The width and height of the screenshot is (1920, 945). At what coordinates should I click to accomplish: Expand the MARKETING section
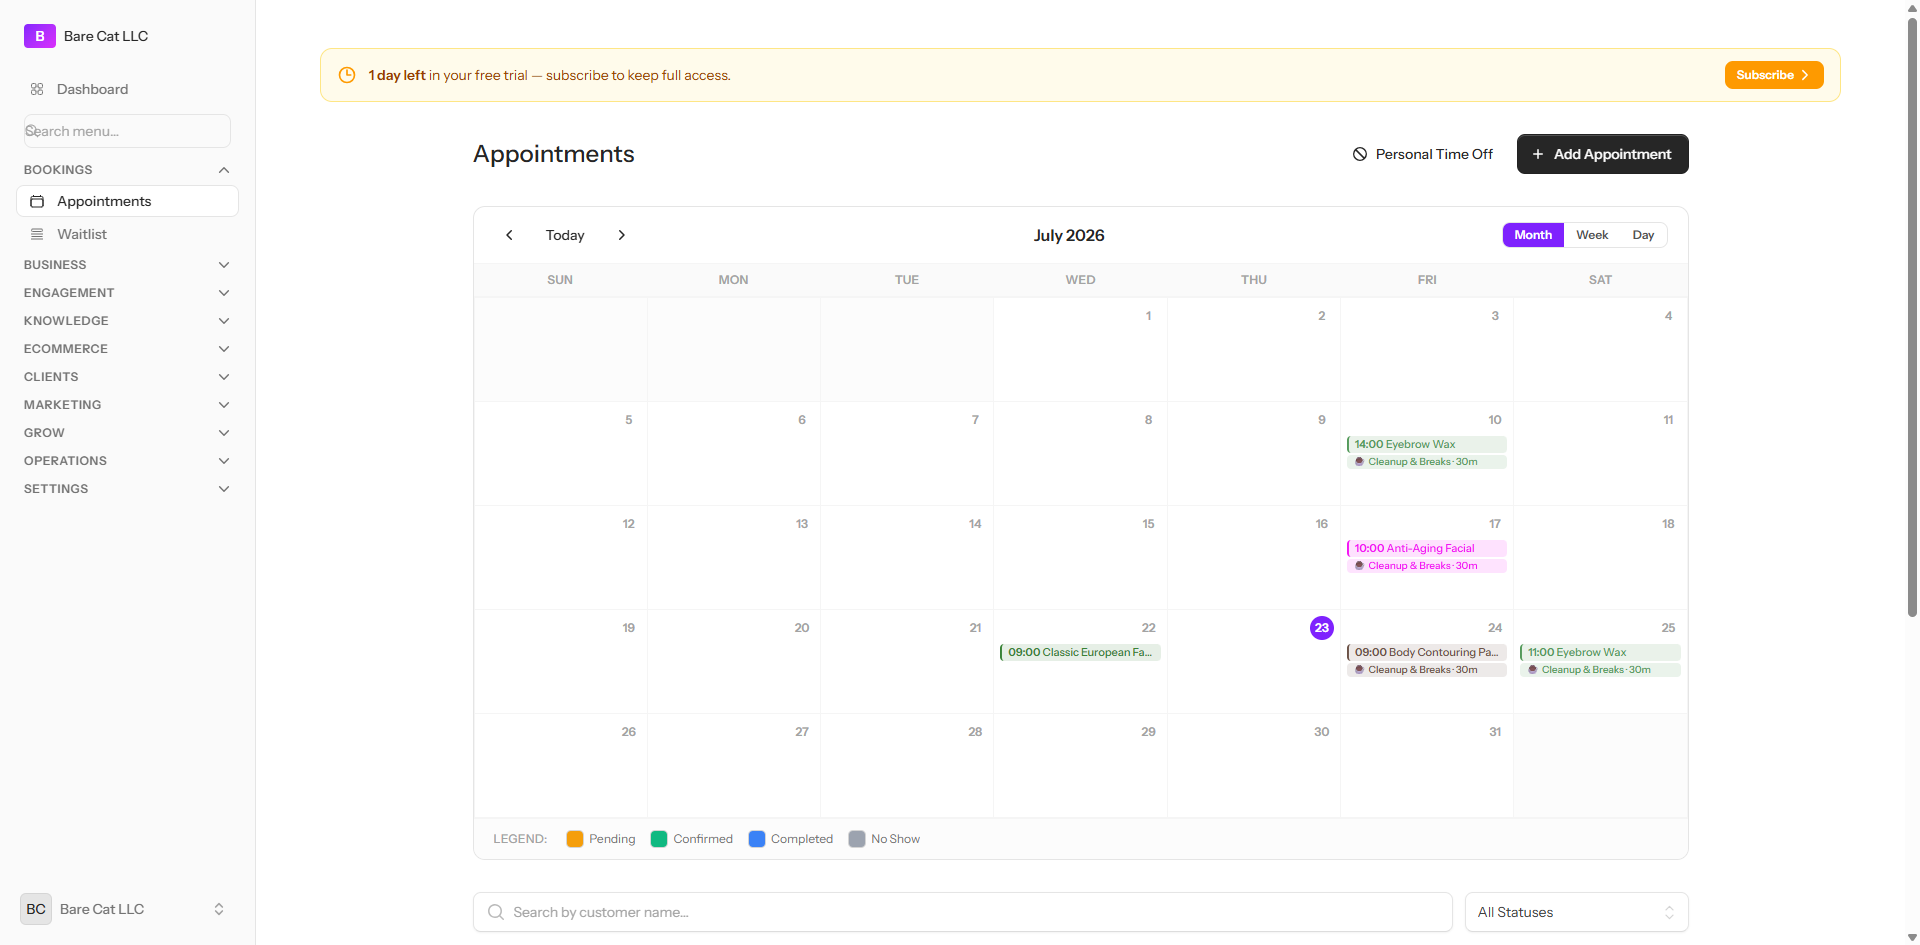(x=127, y=405)
